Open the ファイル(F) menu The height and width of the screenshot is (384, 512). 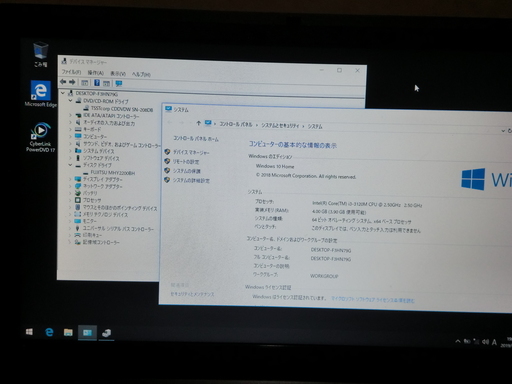pos(71,72)
